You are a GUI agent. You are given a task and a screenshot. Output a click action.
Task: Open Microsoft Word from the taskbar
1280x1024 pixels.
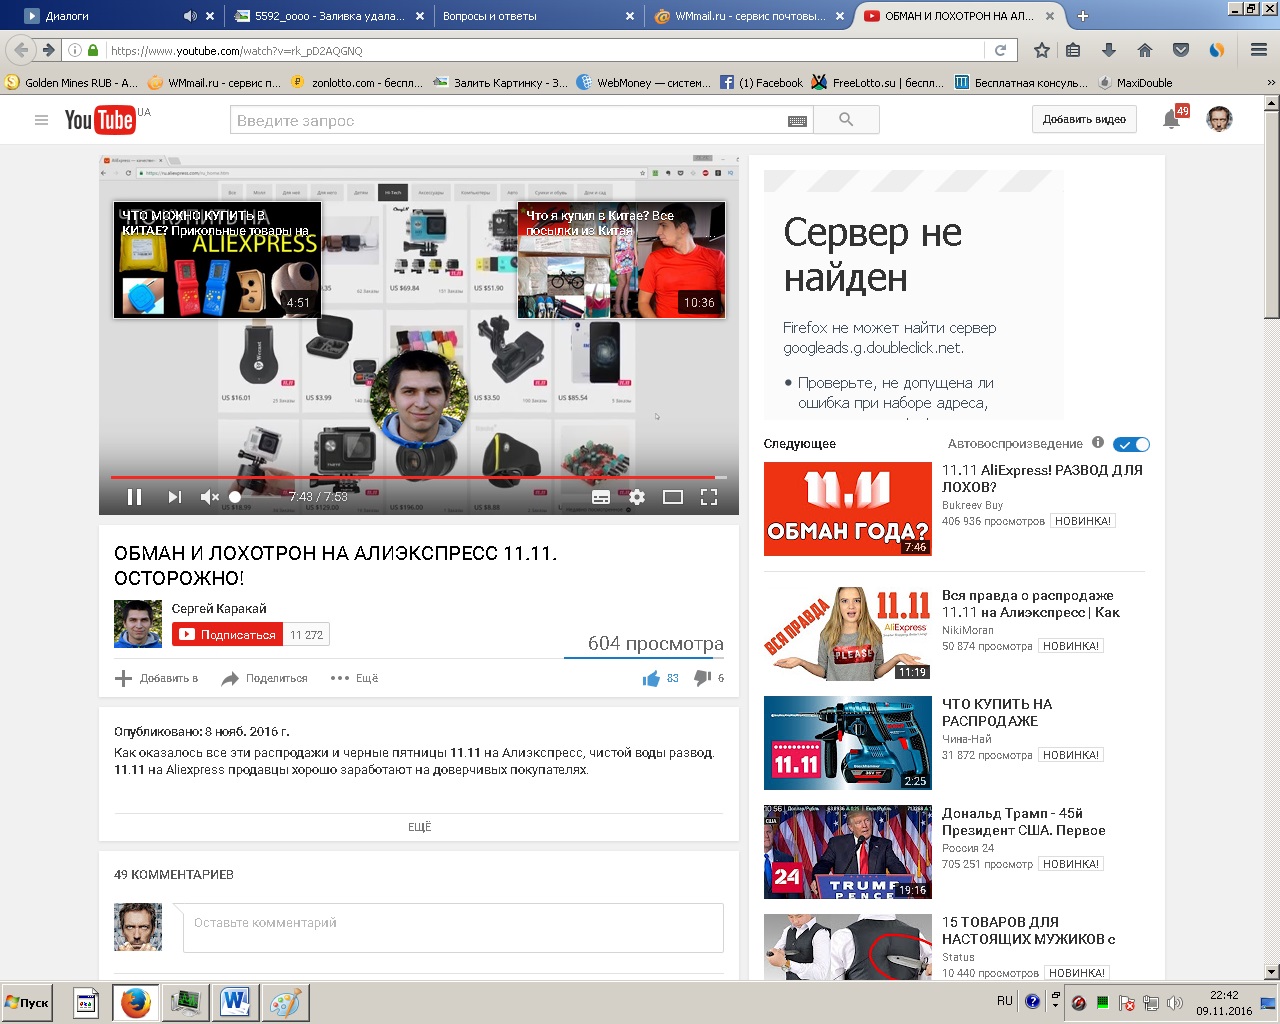pos(236,1002)
